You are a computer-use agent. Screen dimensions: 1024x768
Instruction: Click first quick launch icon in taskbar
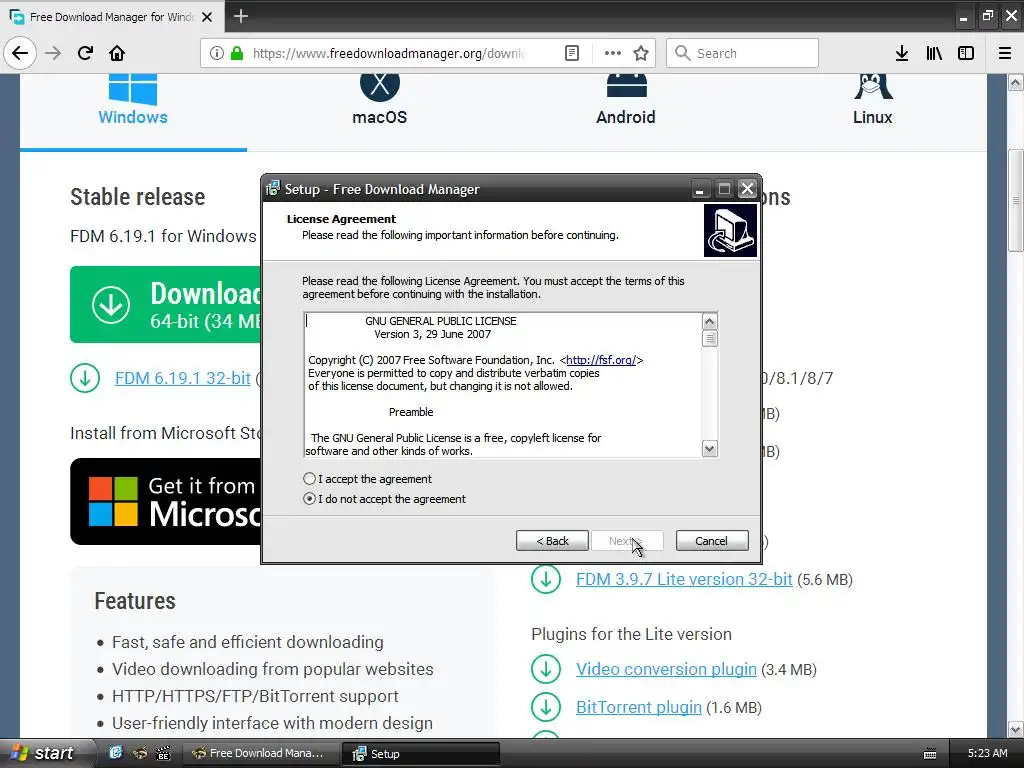pos(116,753)
